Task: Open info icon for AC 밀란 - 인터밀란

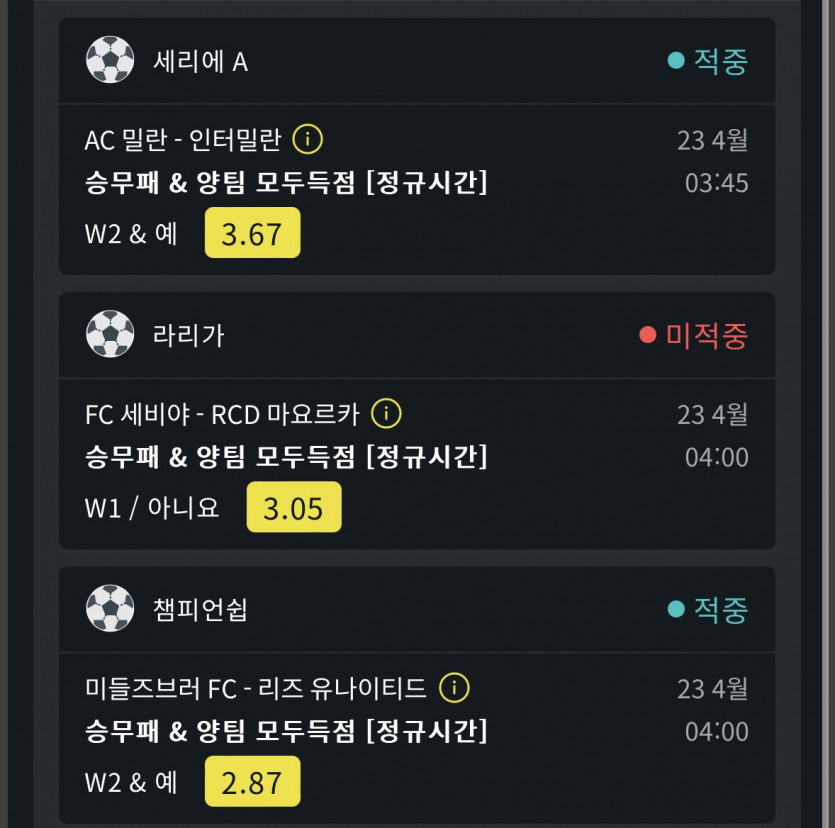Action: 307,139
